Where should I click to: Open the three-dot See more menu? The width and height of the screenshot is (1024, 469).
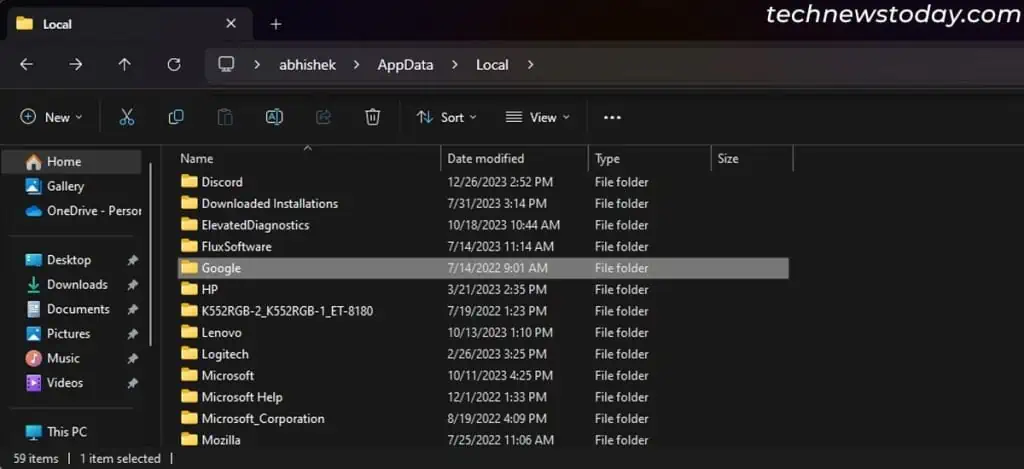(x=612, y=117)
